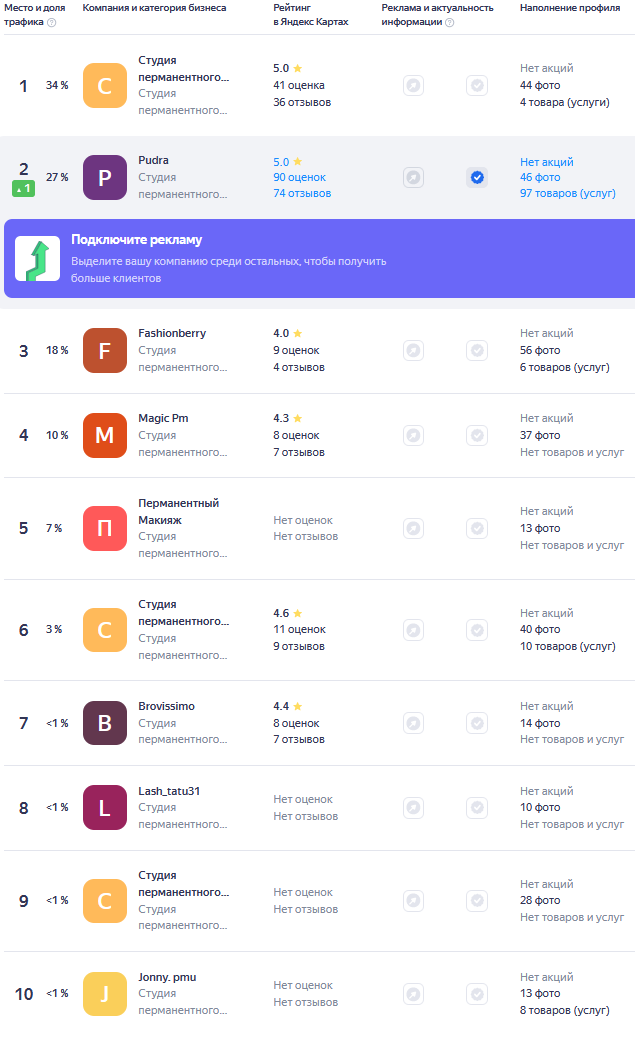635x1040 pixels.
Task: Click the red 'П' avatar of Перманентный Макияж
Action: [x=105, y=529]
